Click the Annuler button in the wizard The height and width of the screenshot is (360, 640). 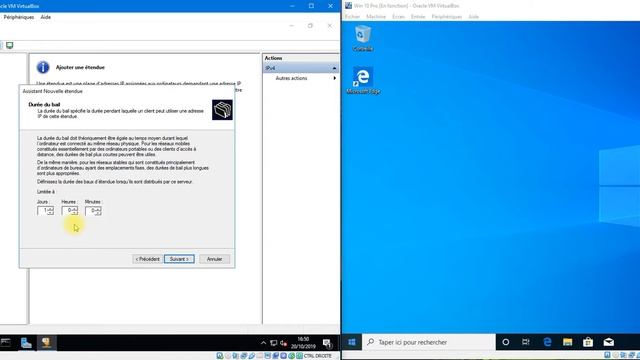coord(214,259)
